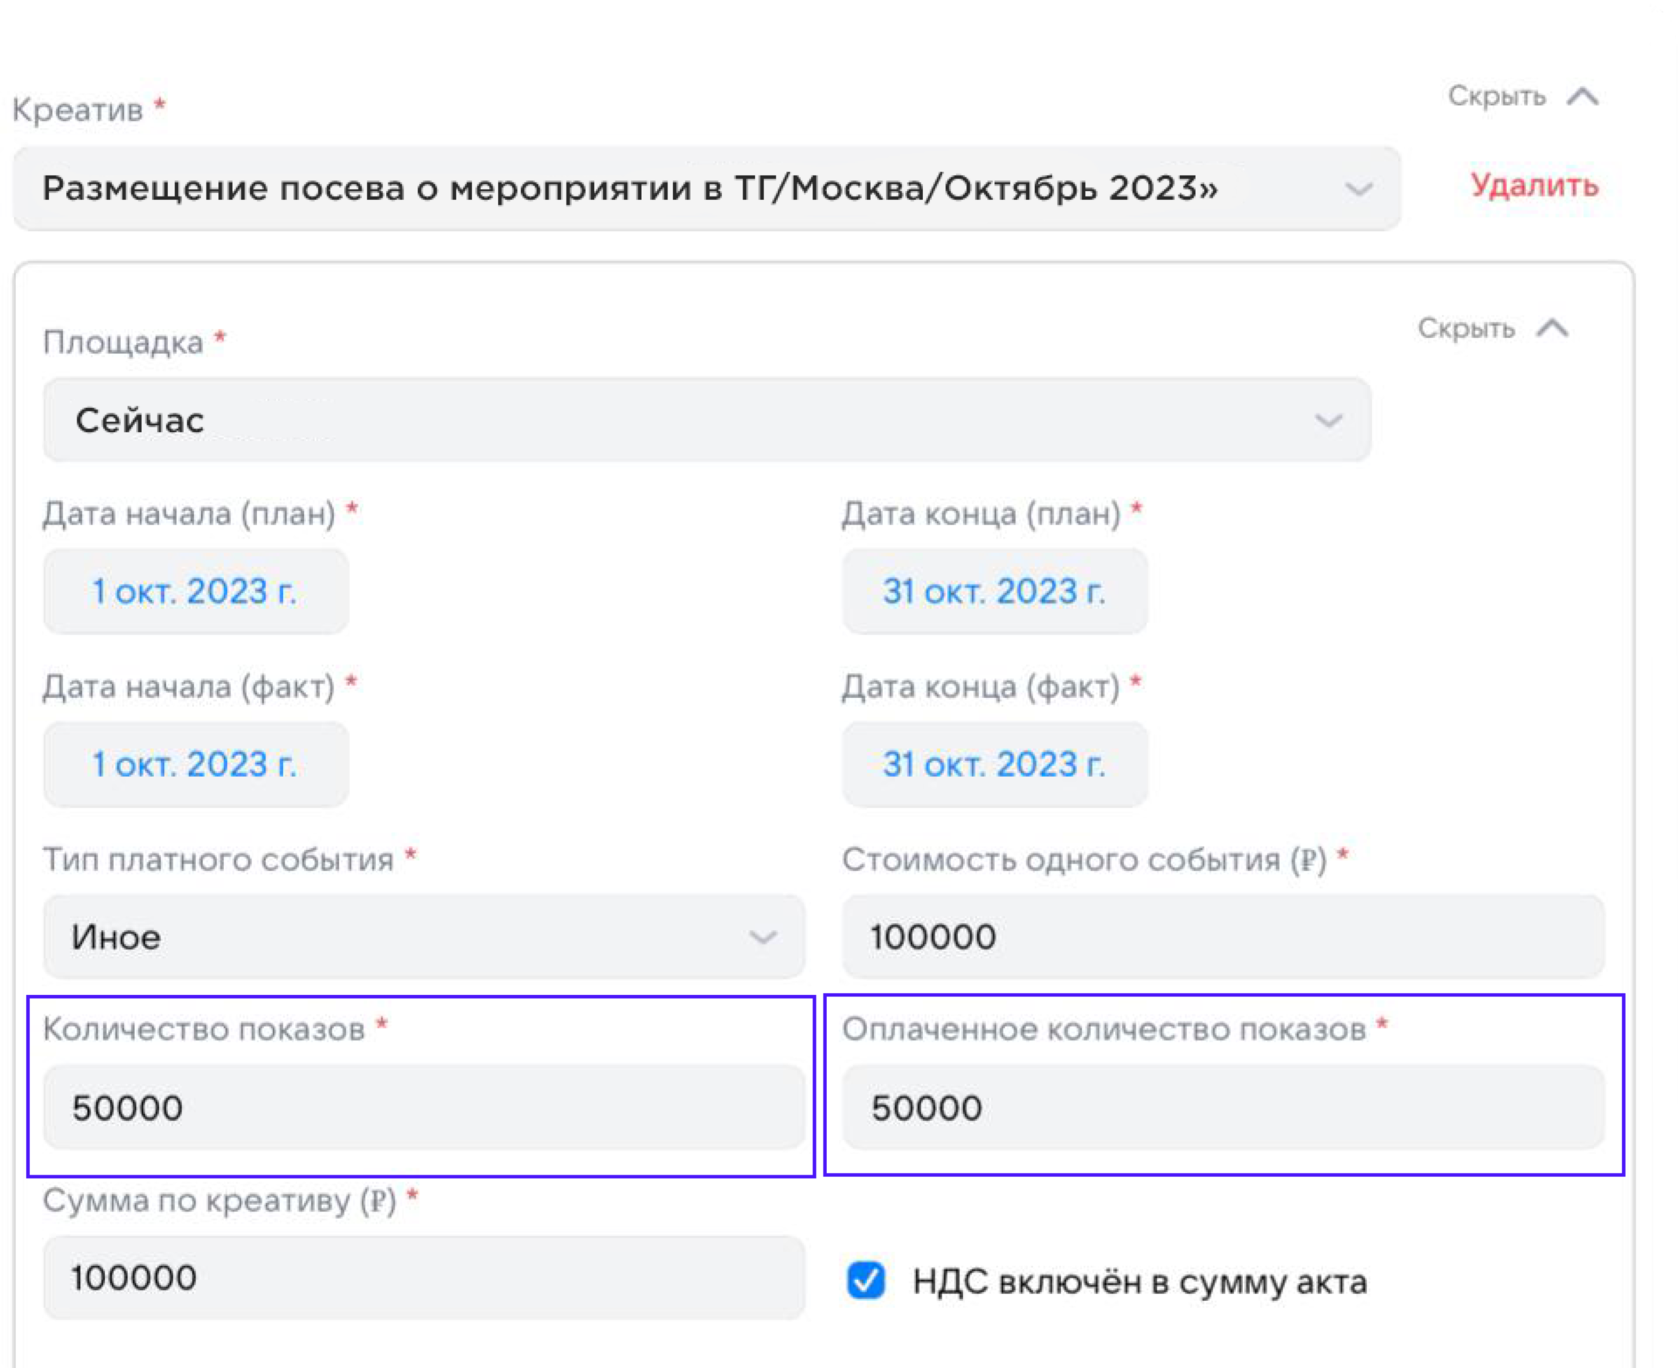Click top Скрыть text next to Креатив

(1496, 97)
